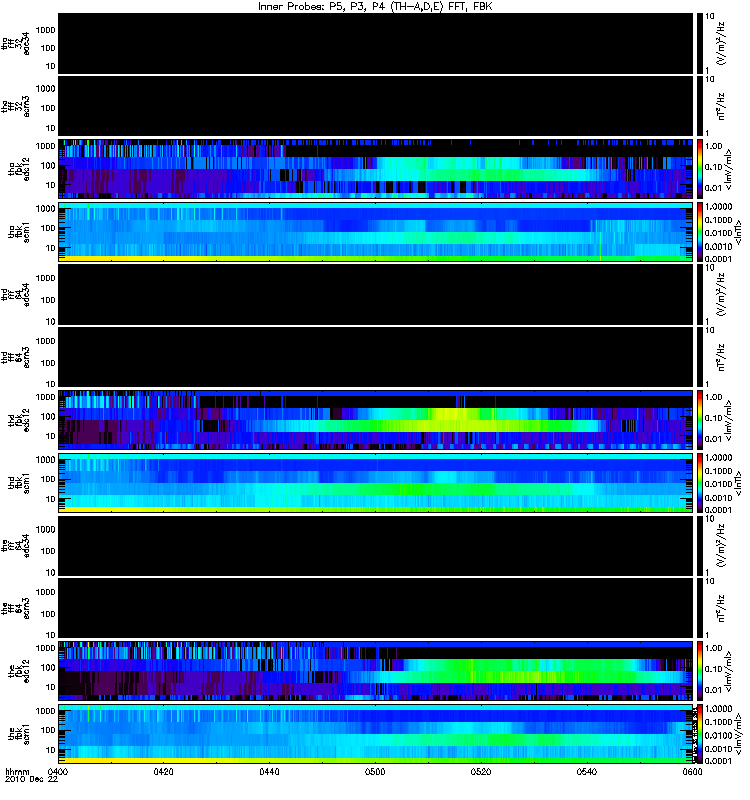Select the empty thd fff 64 scm3 panel
Image resolution: width=750 pixels, height=800 pixels.
376,357
